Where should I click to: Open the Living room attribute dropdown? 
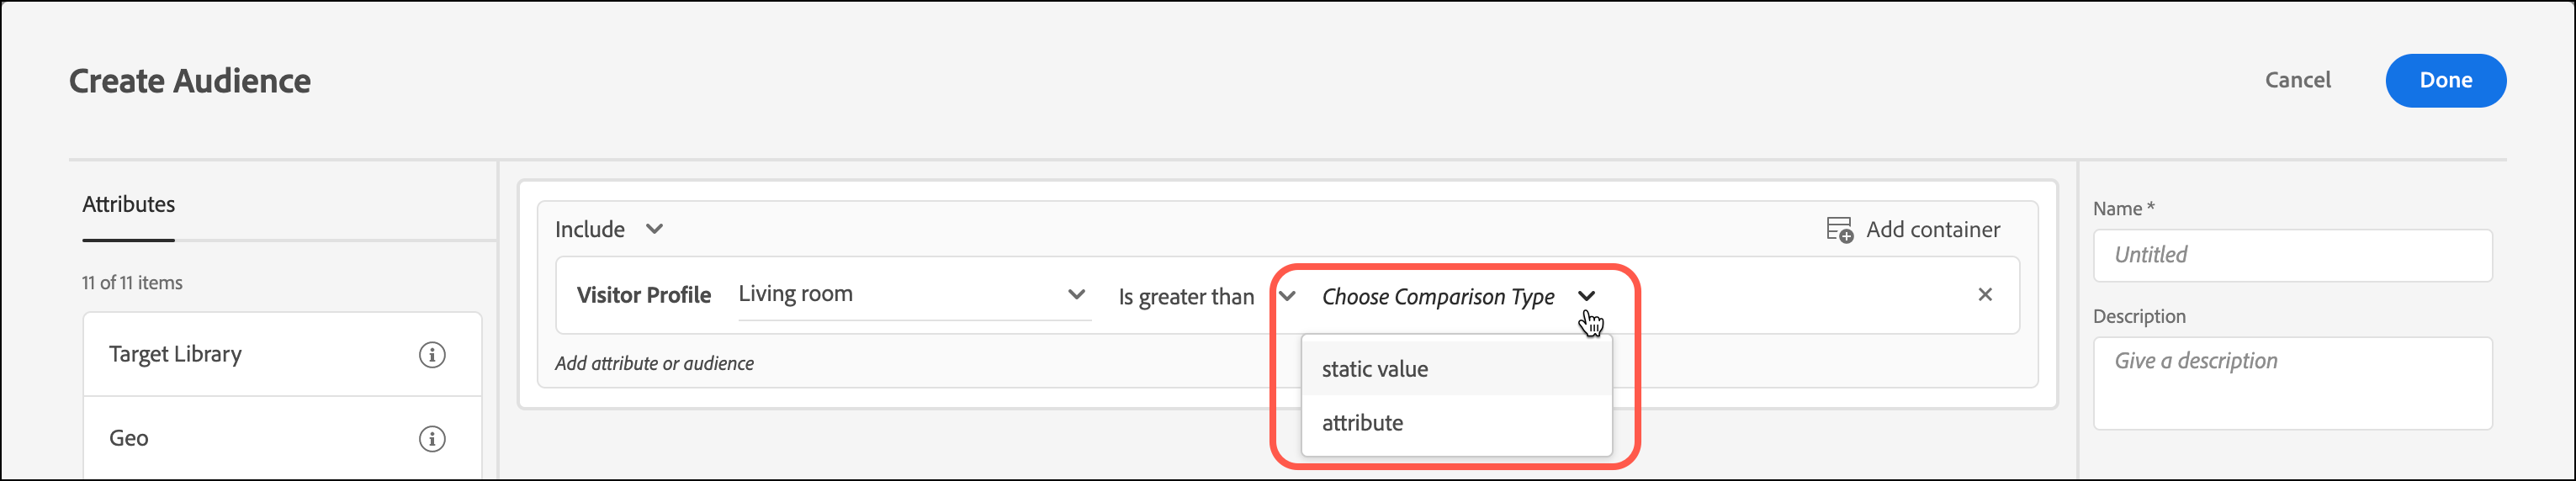coord(1076,295)
